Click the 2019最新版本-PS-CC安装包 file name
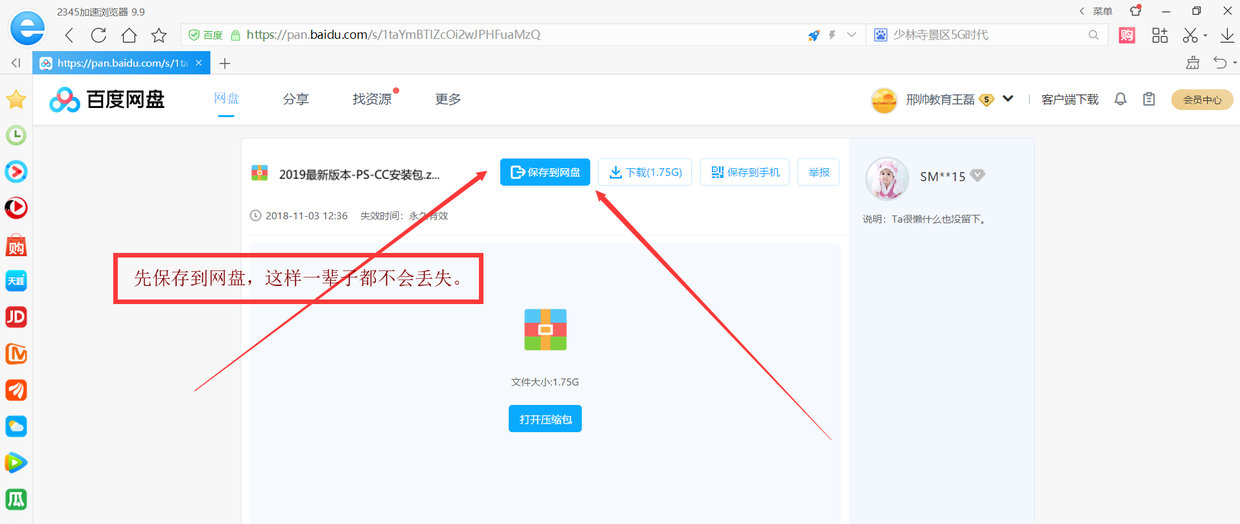Screen dimensions: 1240x524 [359, 174]
